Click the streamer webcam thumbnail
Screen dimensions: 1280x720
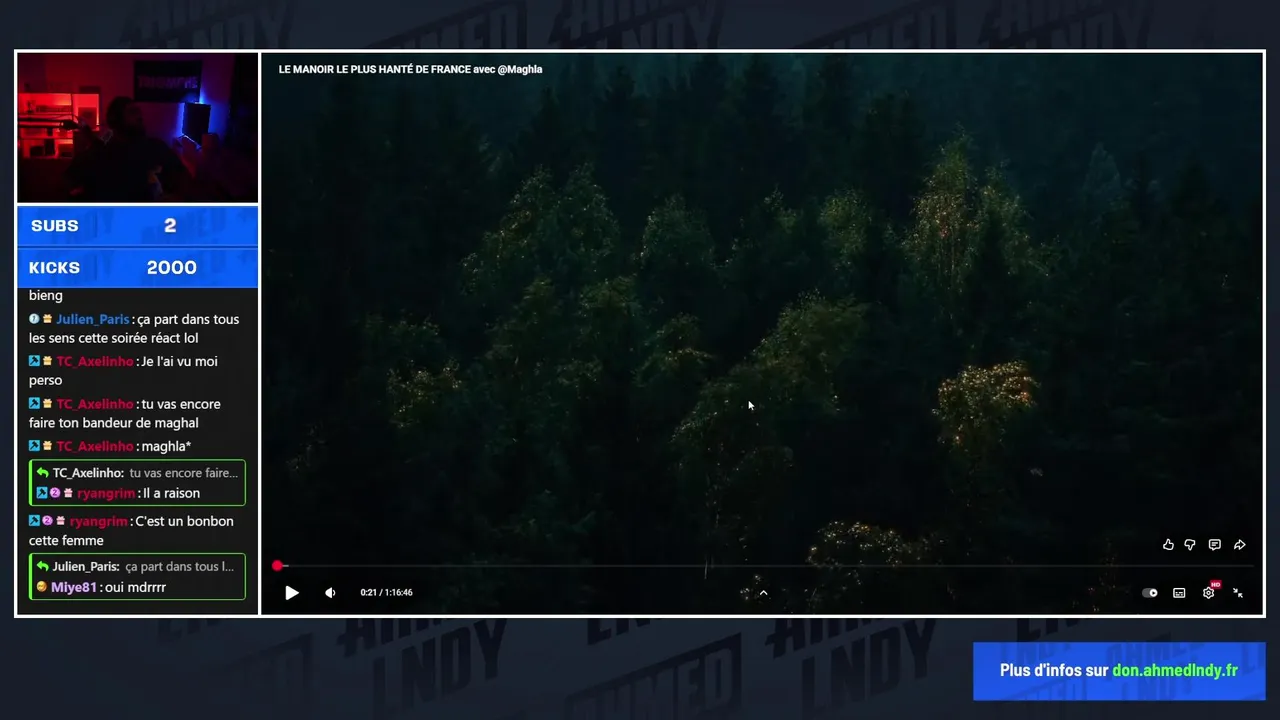(x=138, y=128)
